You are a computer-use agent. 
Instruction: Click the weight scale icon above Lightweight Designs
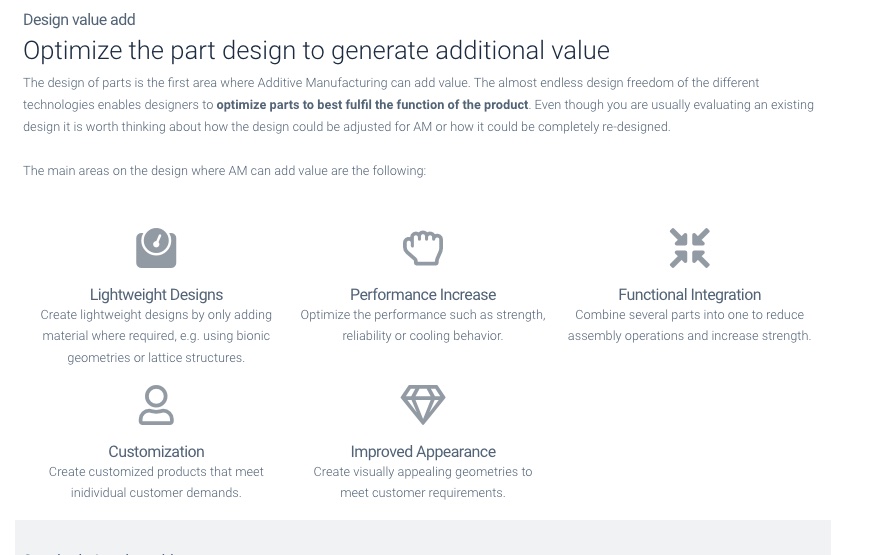(x=156, y=248)
